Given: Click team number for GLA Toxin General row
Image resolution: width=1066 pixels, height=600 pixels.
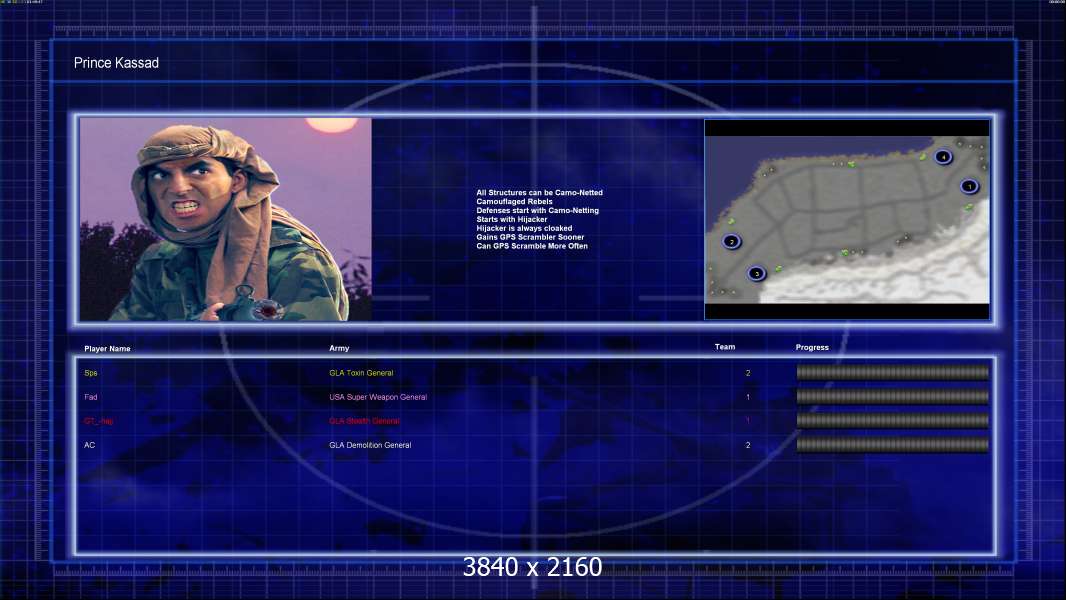Looking at the screenshot, I should click(748, 373).
